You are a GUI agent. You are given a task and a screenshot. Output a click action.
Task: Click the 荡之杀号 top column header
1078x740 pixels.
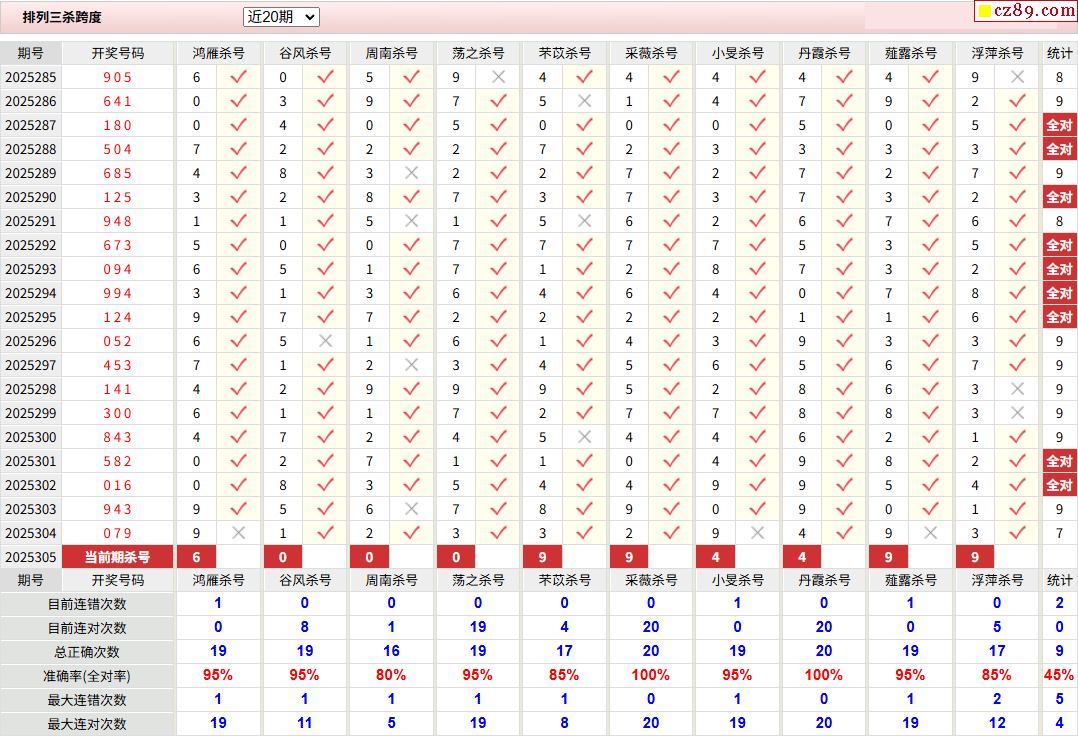point(478,54)
